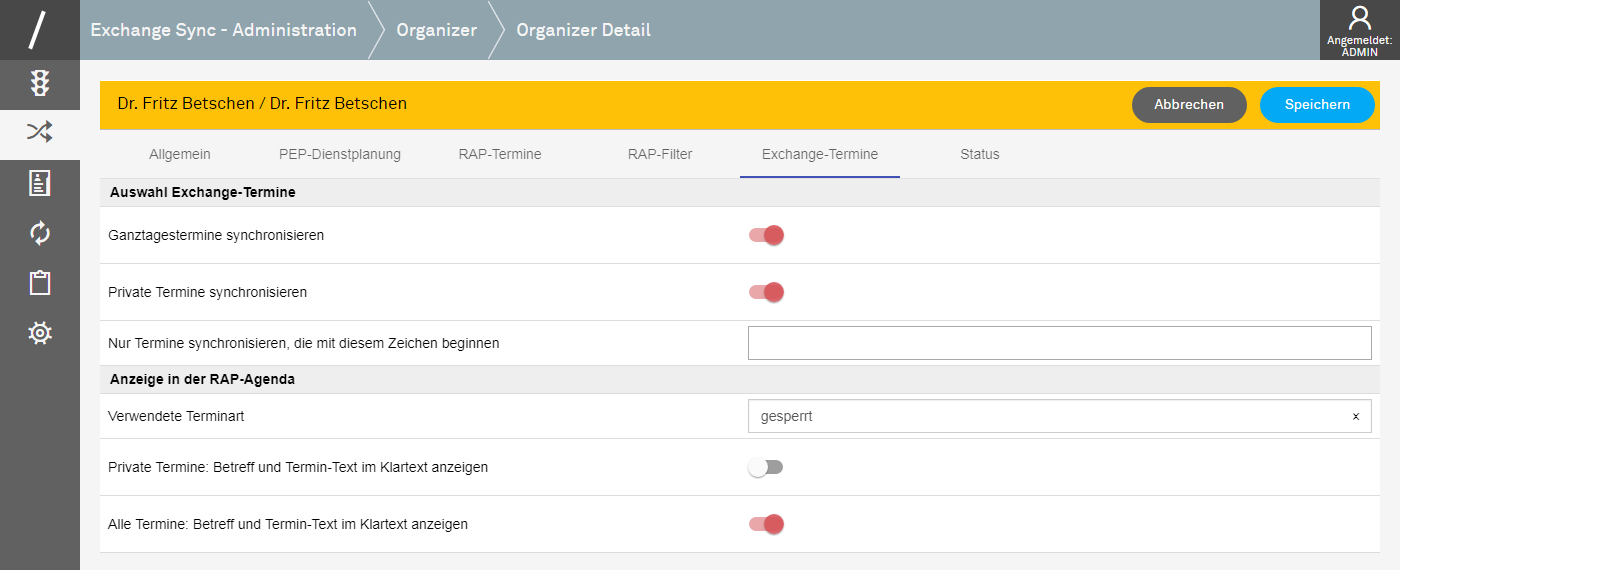1600x570 pixels.
Task: Click the Speichern button
Action: (x=1317, y=105)
